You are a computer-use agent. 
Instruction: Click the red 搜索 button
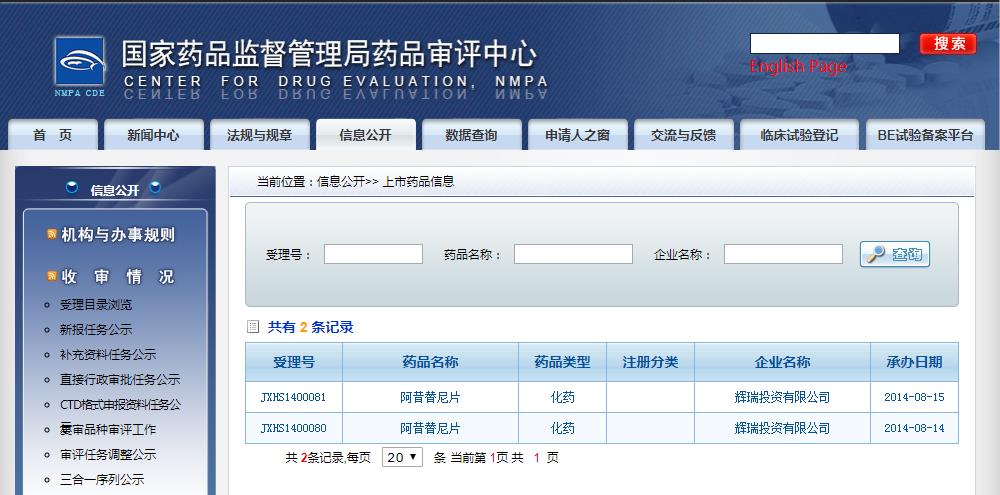point(948,43)
